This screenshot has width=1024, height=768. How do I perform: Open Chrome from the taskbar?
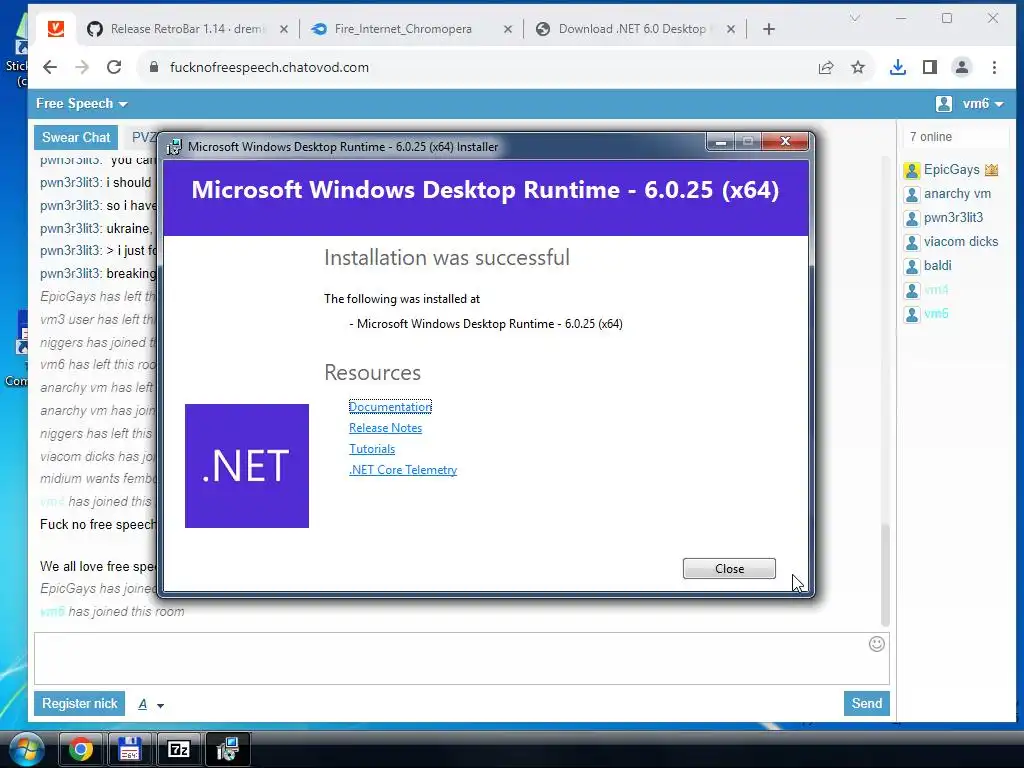[x=81, y=750]
